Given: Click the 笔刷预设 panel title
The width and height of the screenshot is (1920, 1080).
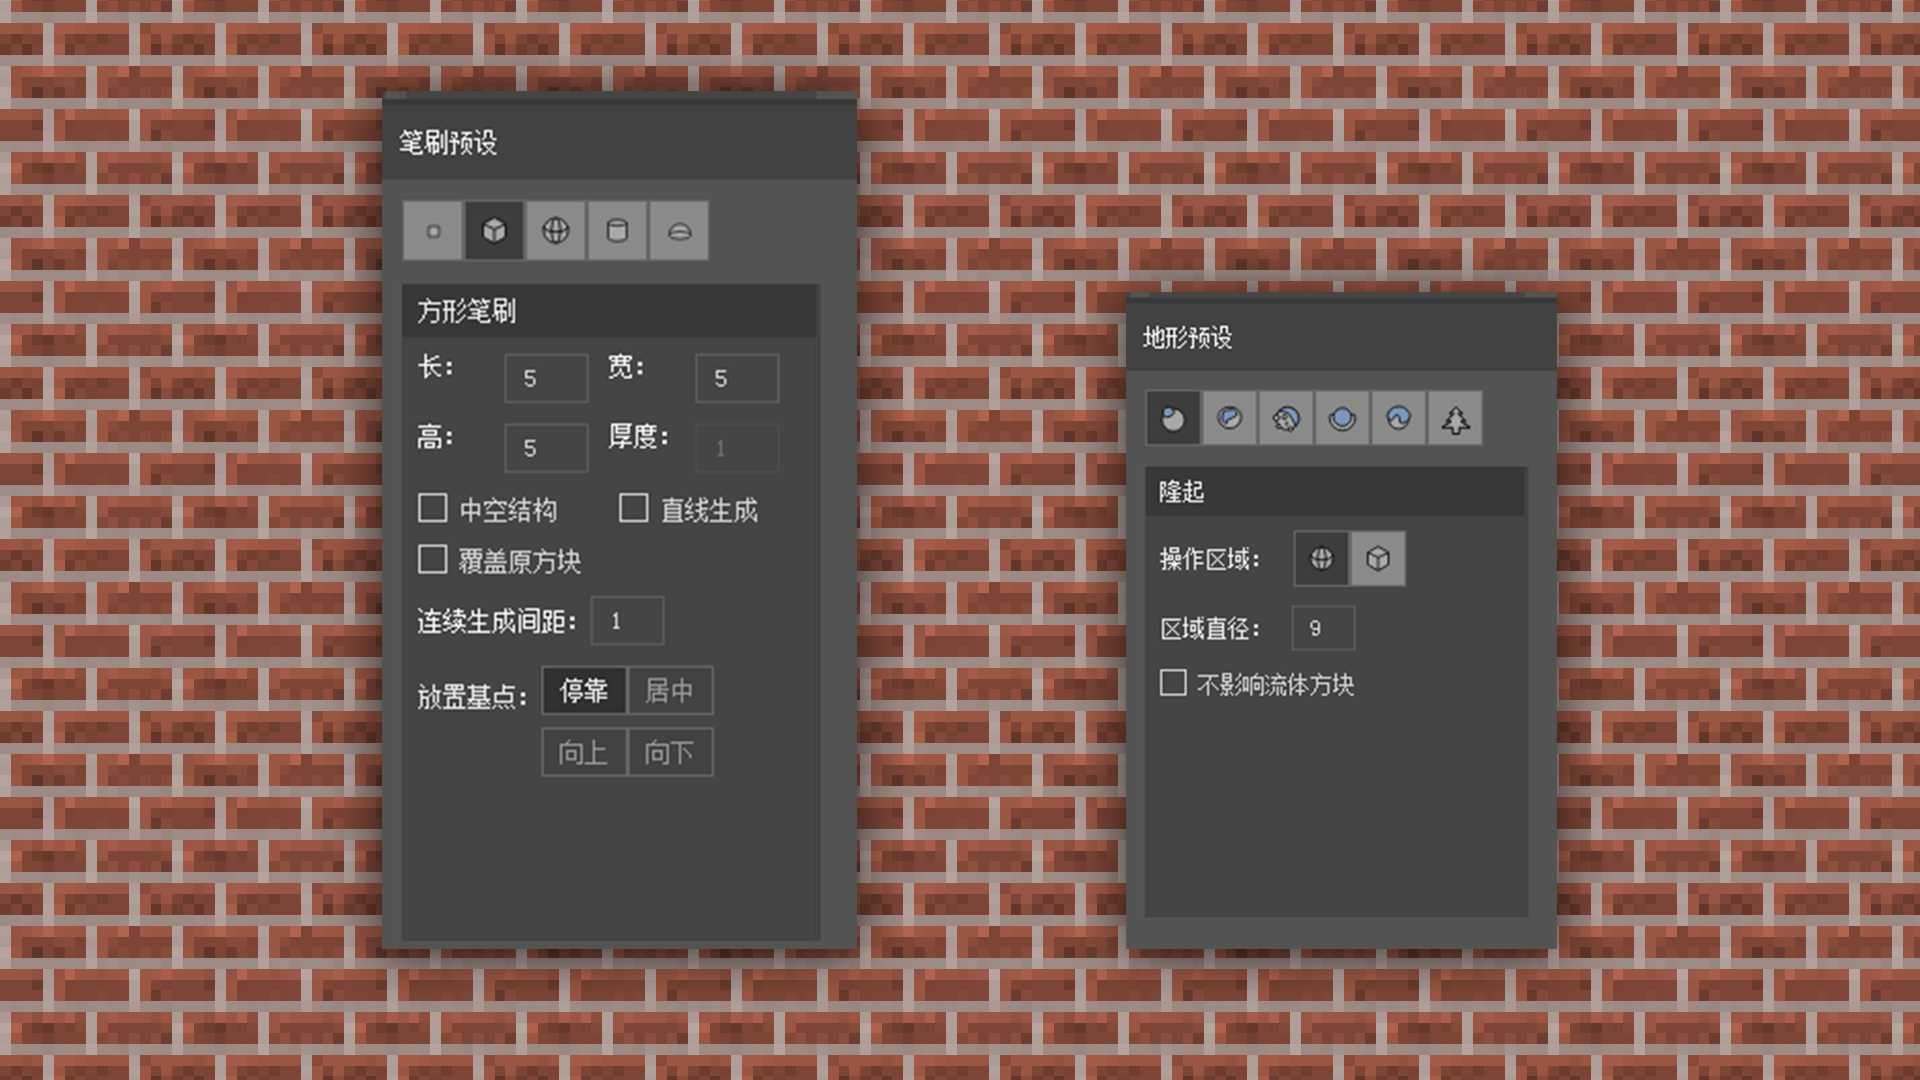Looking at the screenshot, I should point(448,143).
